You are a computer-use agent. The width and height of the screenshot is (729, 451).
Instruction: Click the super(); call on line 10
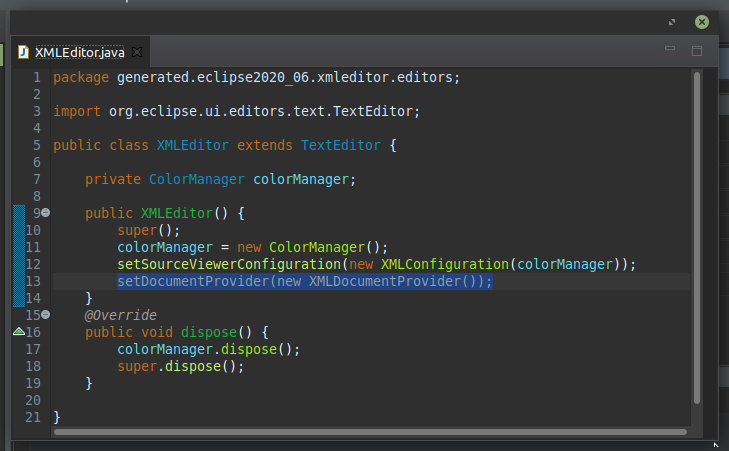coord(148,230)
